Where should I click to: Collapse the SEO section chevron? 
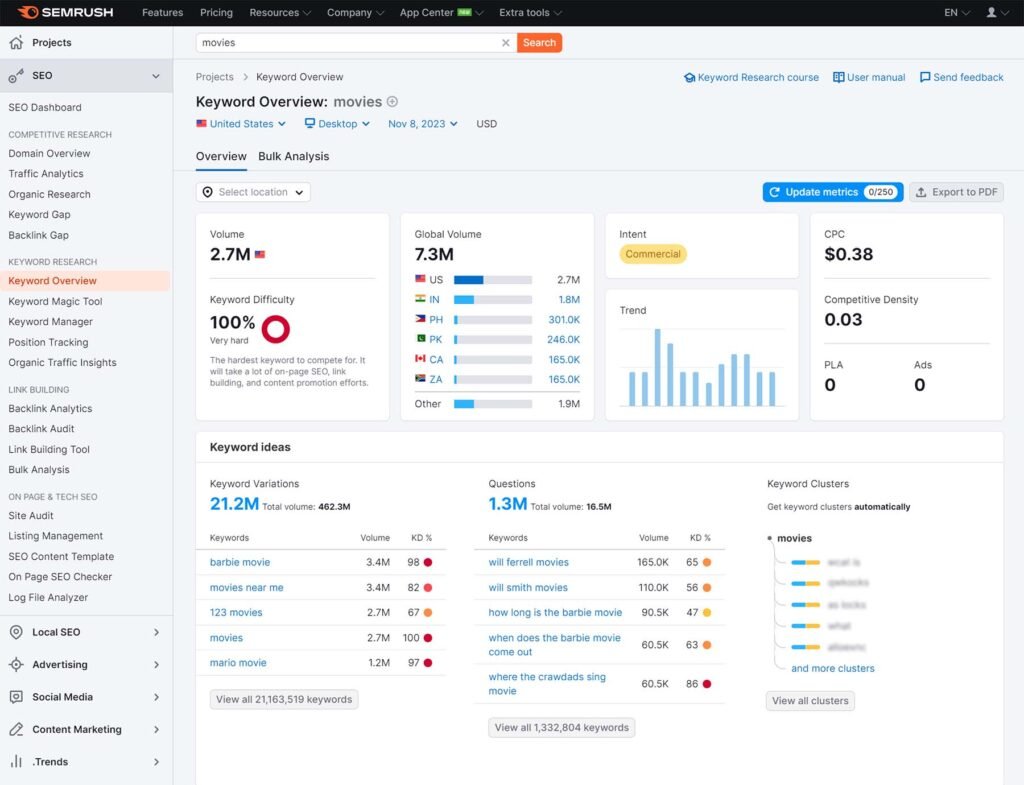(156, 76)
